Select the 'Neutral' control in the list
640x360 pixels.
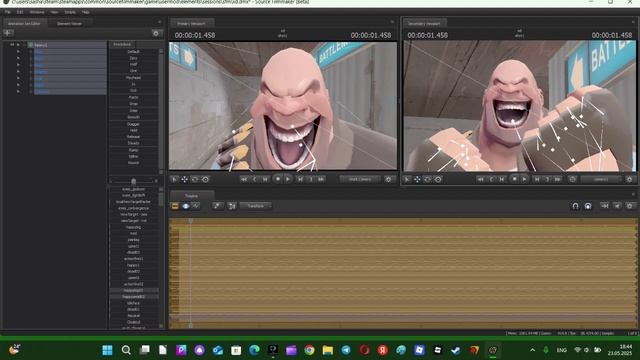tap(133, 316)
